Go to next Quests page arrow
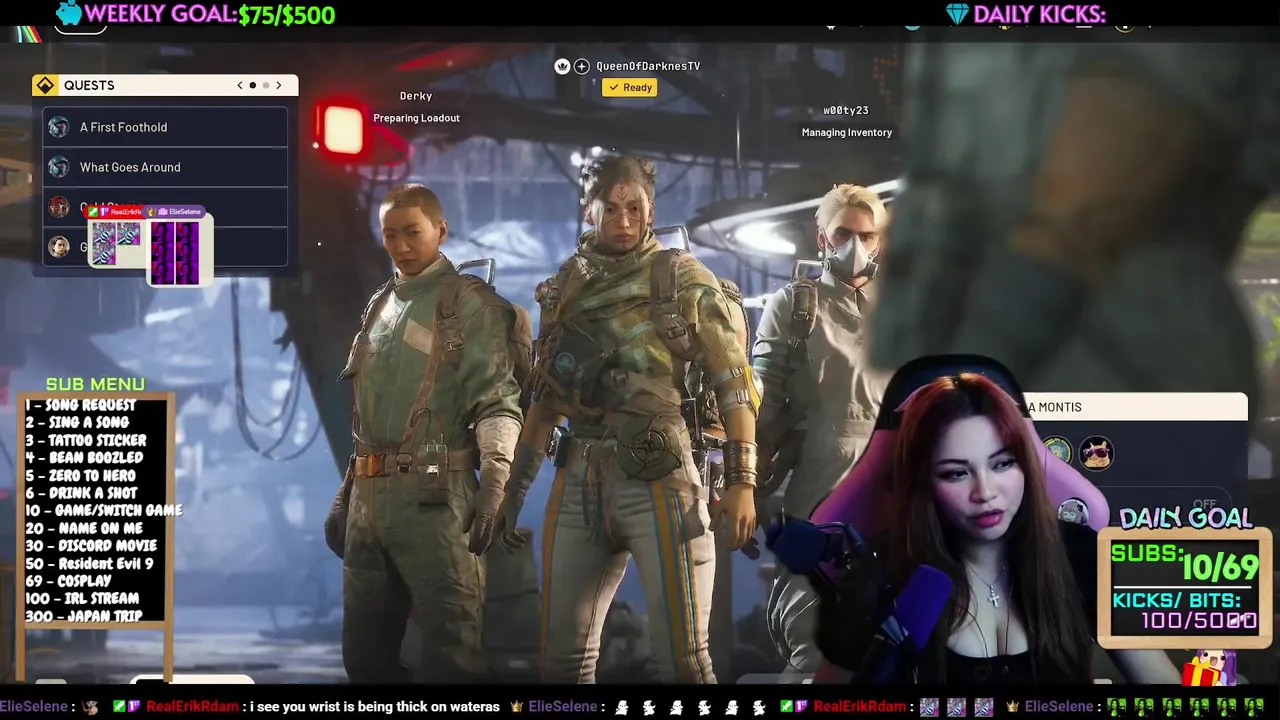 (x=279, y=85)
